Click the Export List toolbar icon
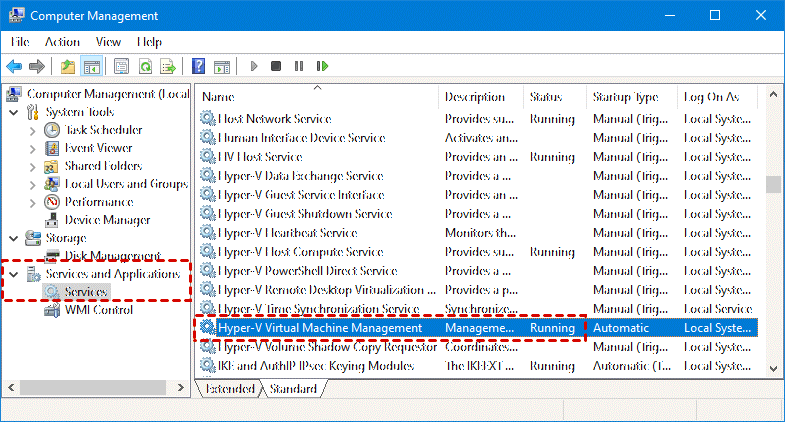Viewport: 785px width, 422px height. (x=168, y=66)
